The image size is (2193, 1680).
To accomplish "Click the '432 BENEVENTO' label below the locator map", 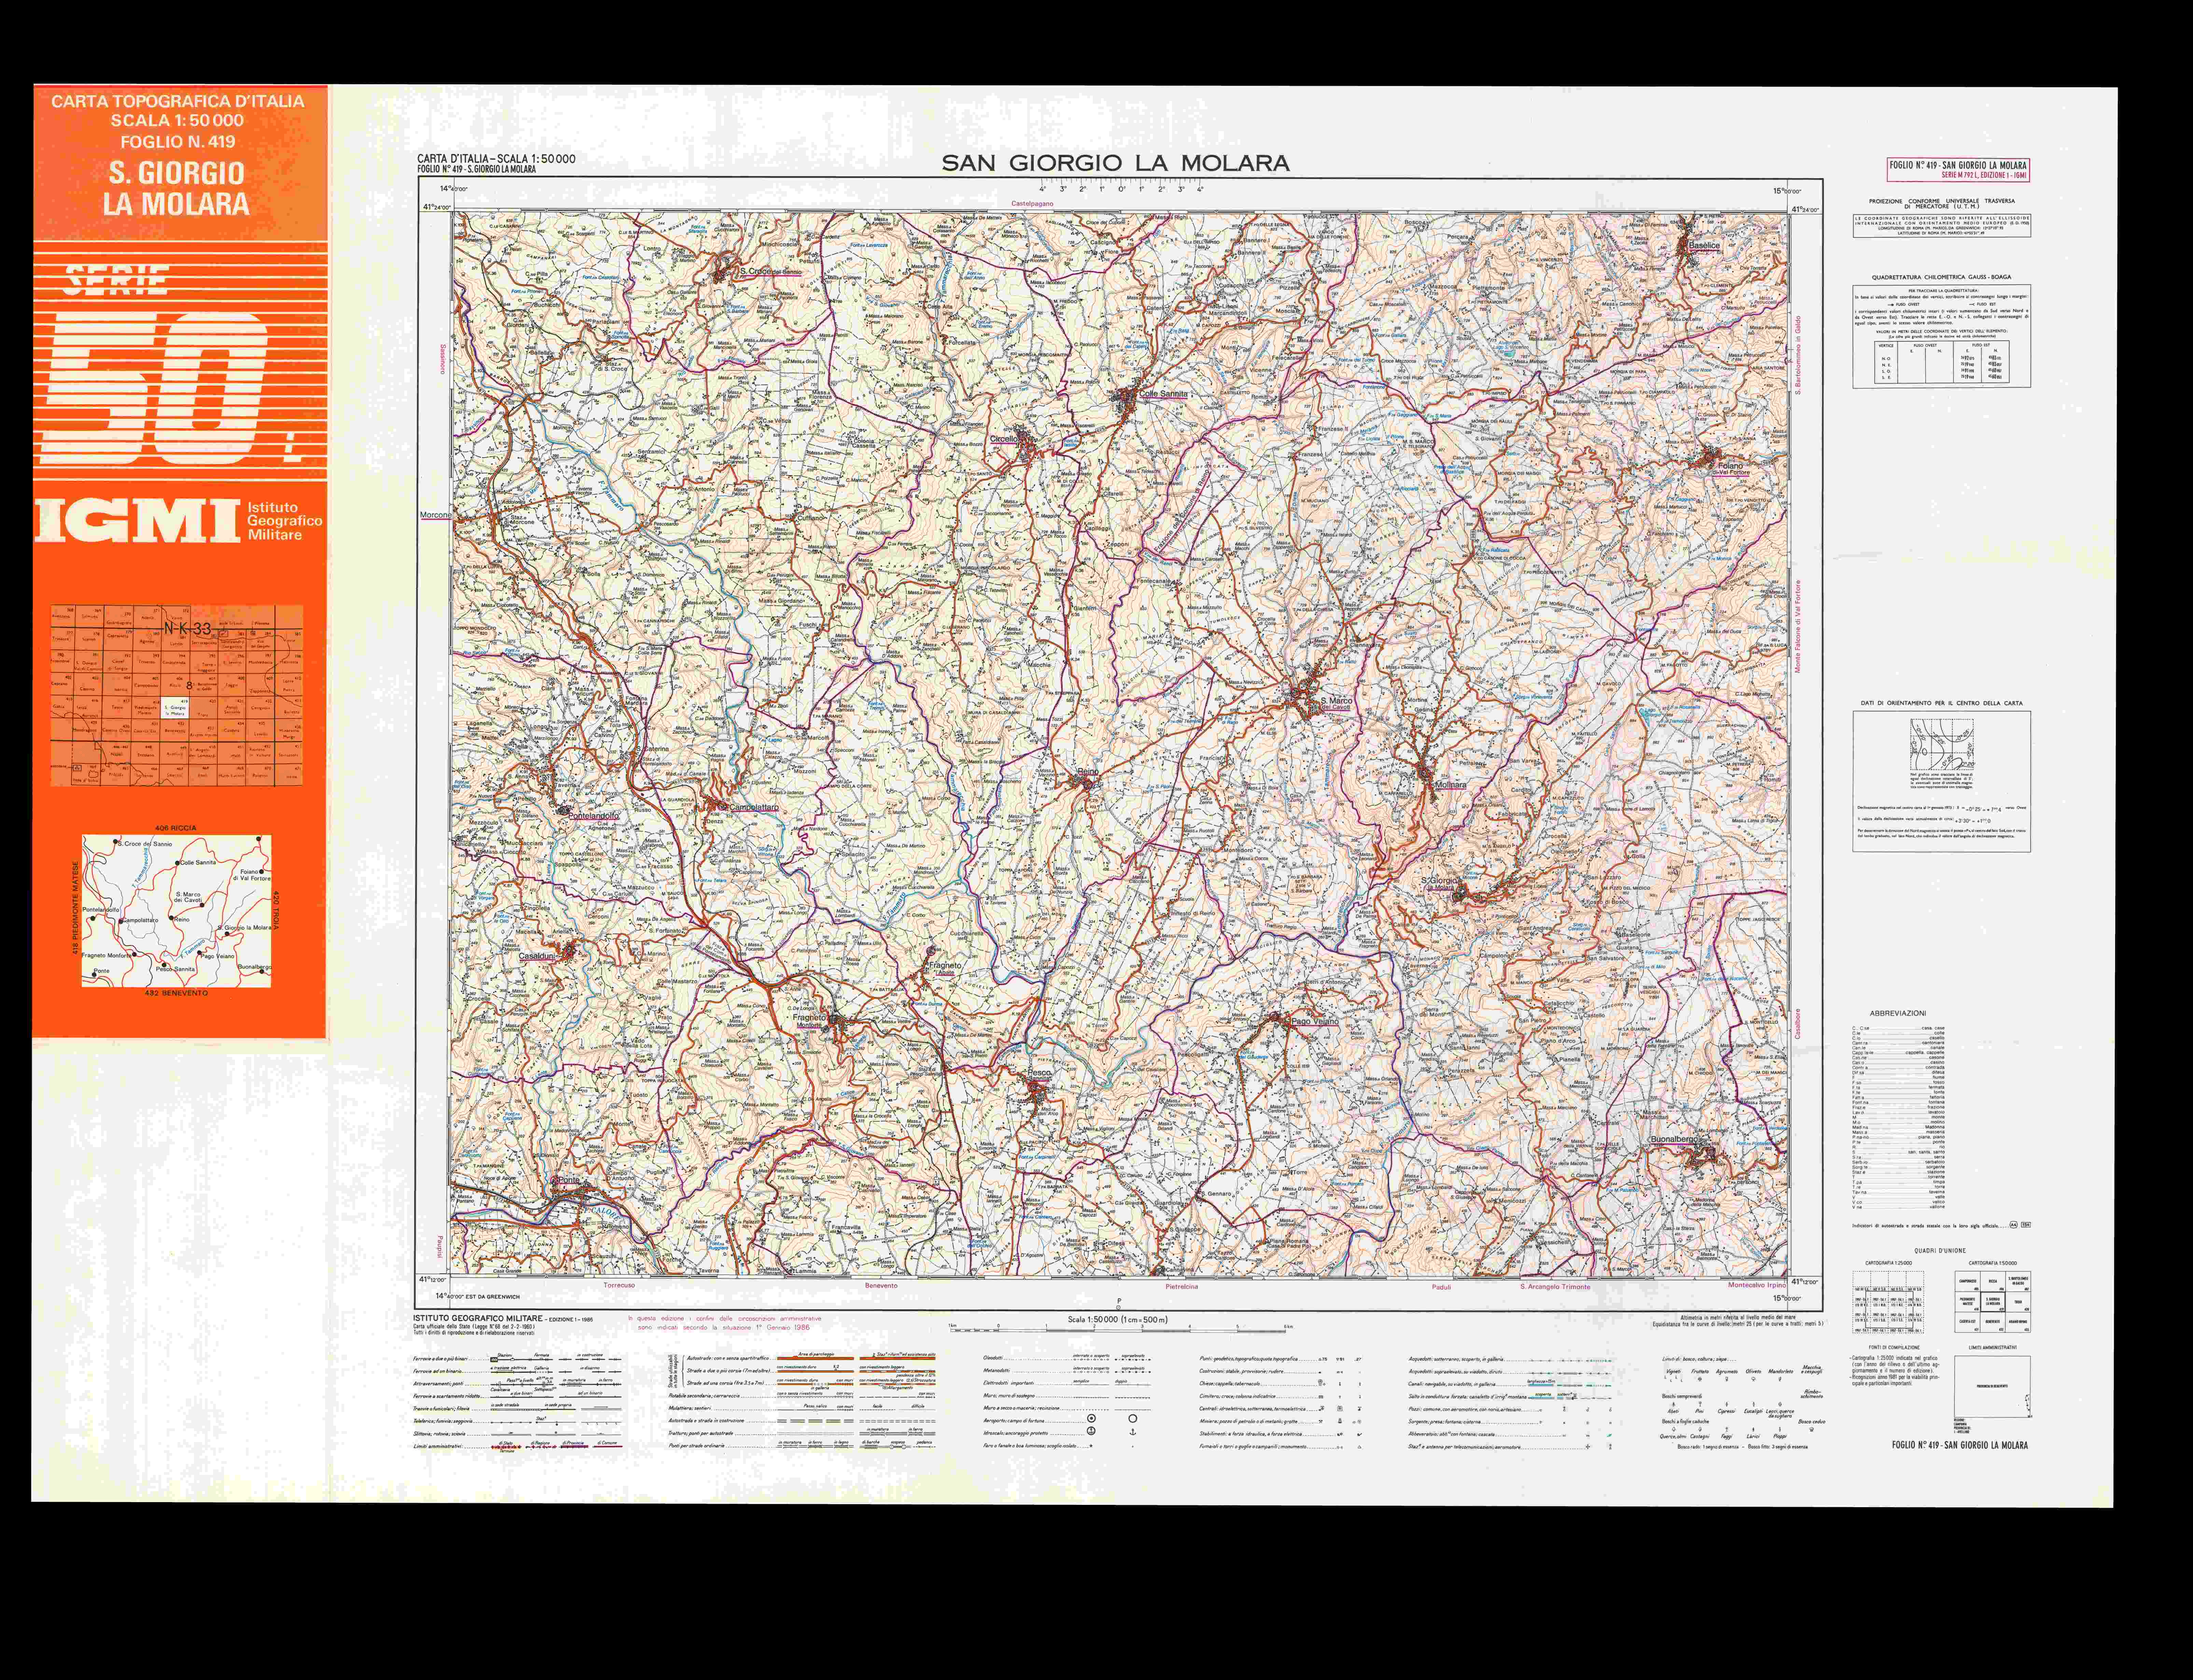I will coord(176,993).
